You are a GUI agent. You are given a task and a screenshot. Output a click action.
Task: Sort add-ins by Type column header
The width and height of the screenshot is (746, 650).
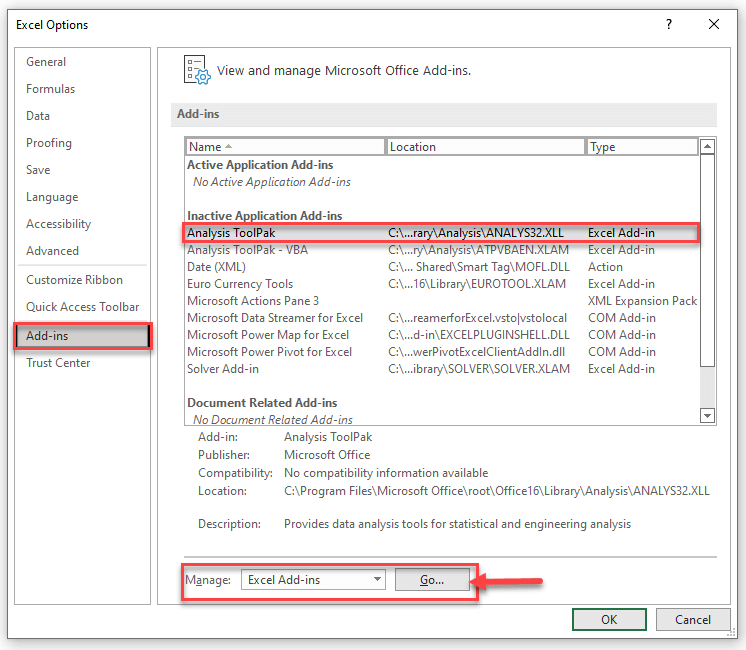pyautogui.click(x=642, y=147)
